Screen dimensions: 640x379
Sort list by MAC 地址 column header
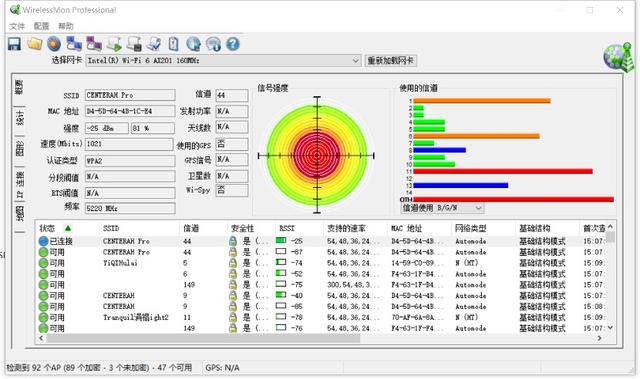pos(420,228)
